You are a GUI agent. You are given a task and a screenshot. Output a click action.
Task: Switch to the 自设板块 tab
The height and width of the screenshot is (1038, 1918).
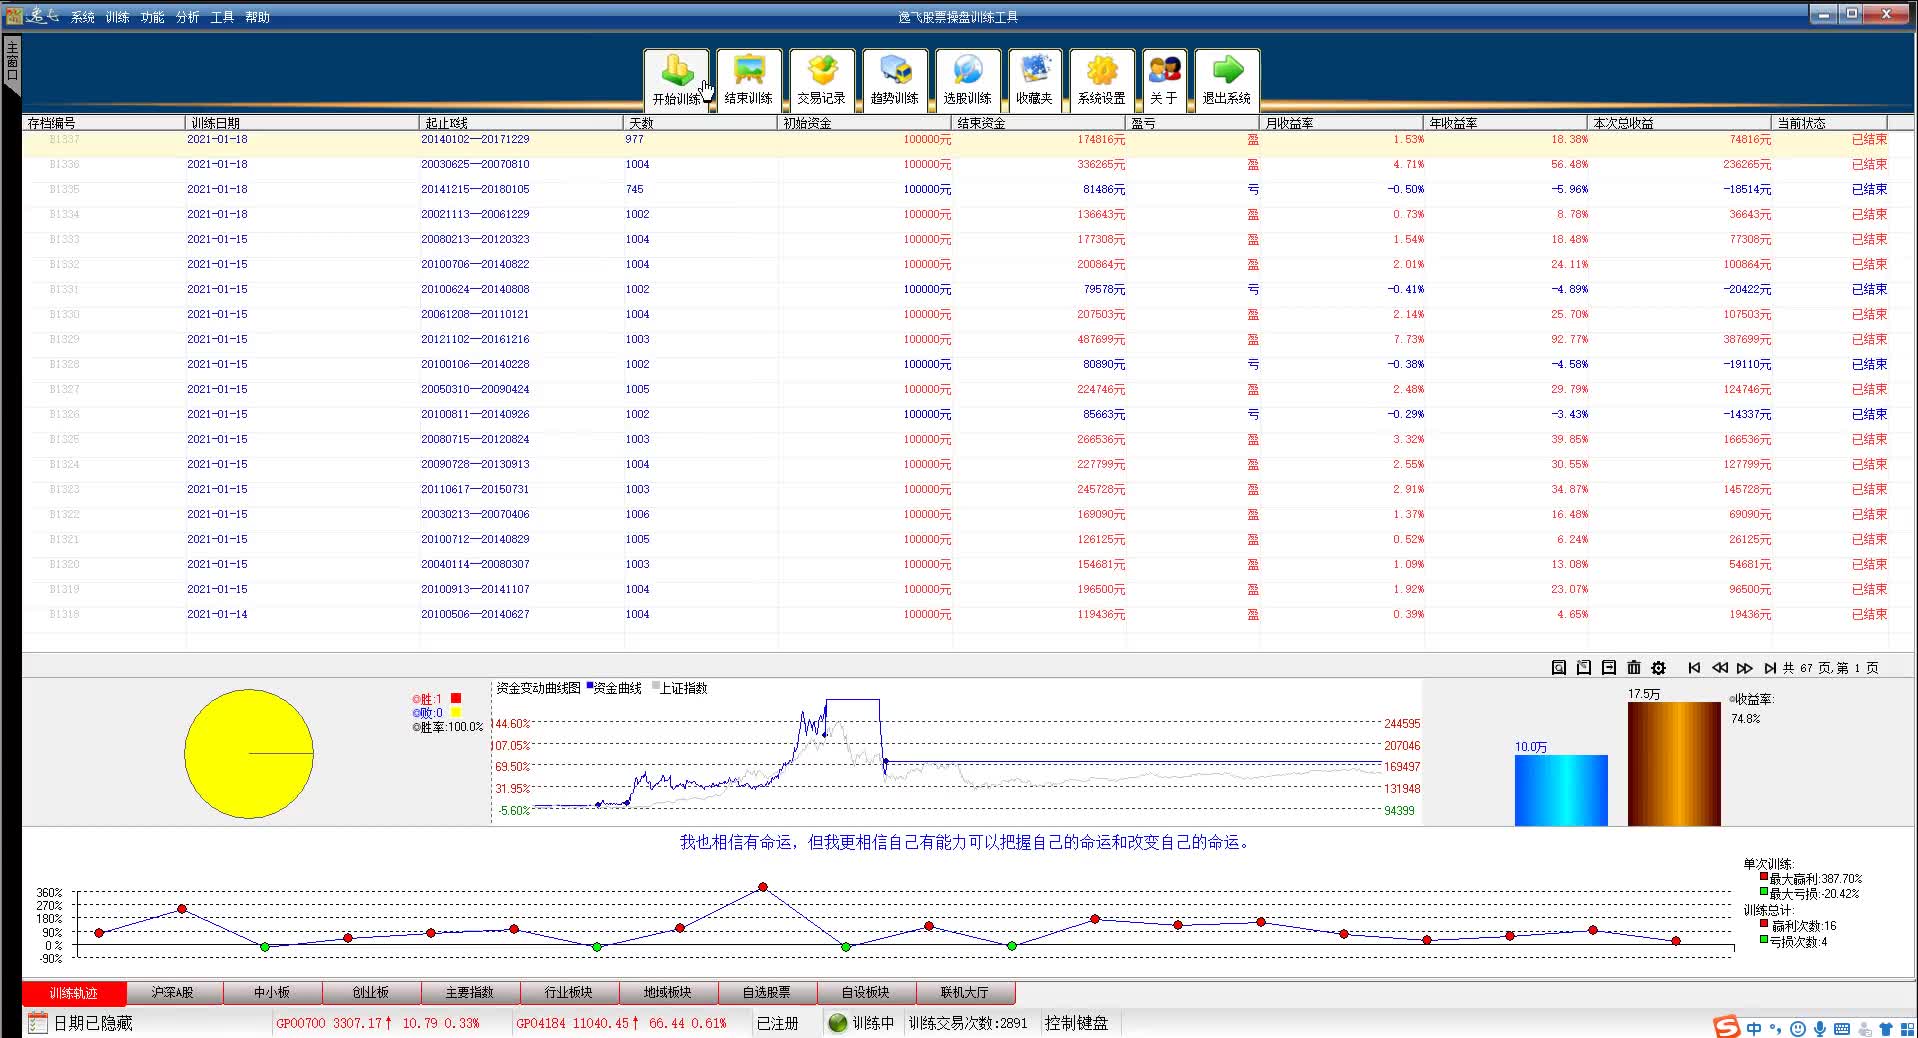click(866, 992)
